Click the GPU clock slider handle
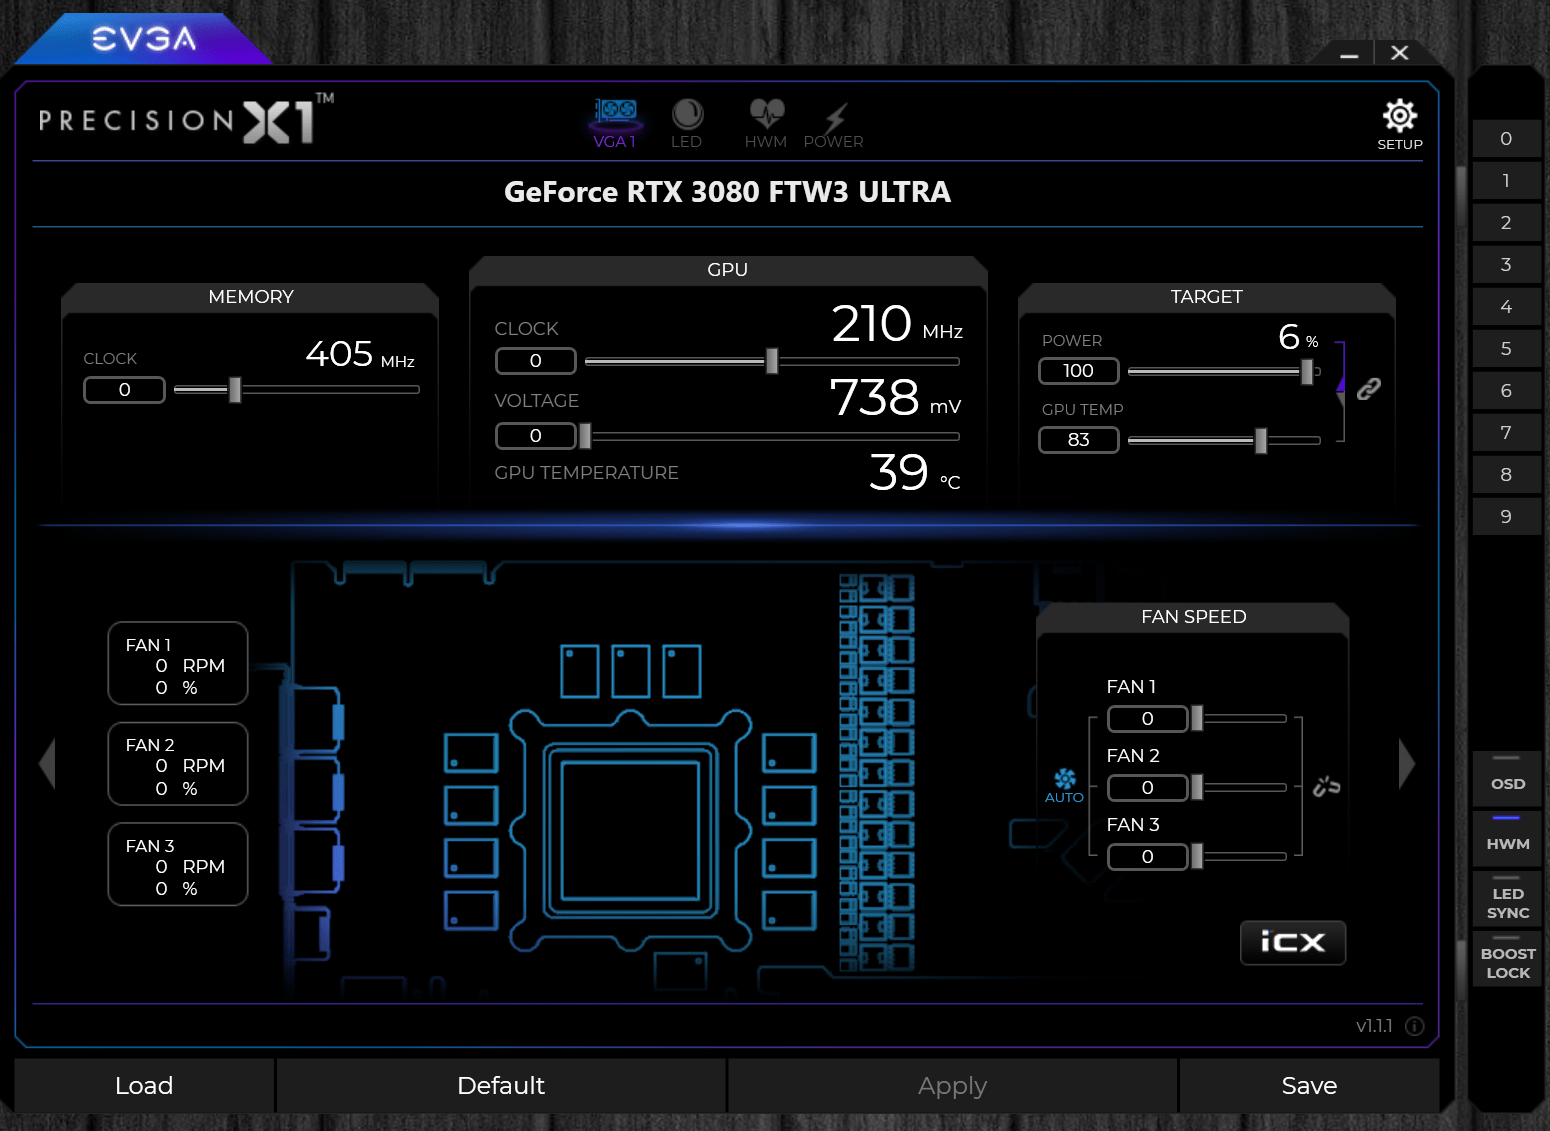Screen dimensions: 1550x1131 (x=771, y=361)
